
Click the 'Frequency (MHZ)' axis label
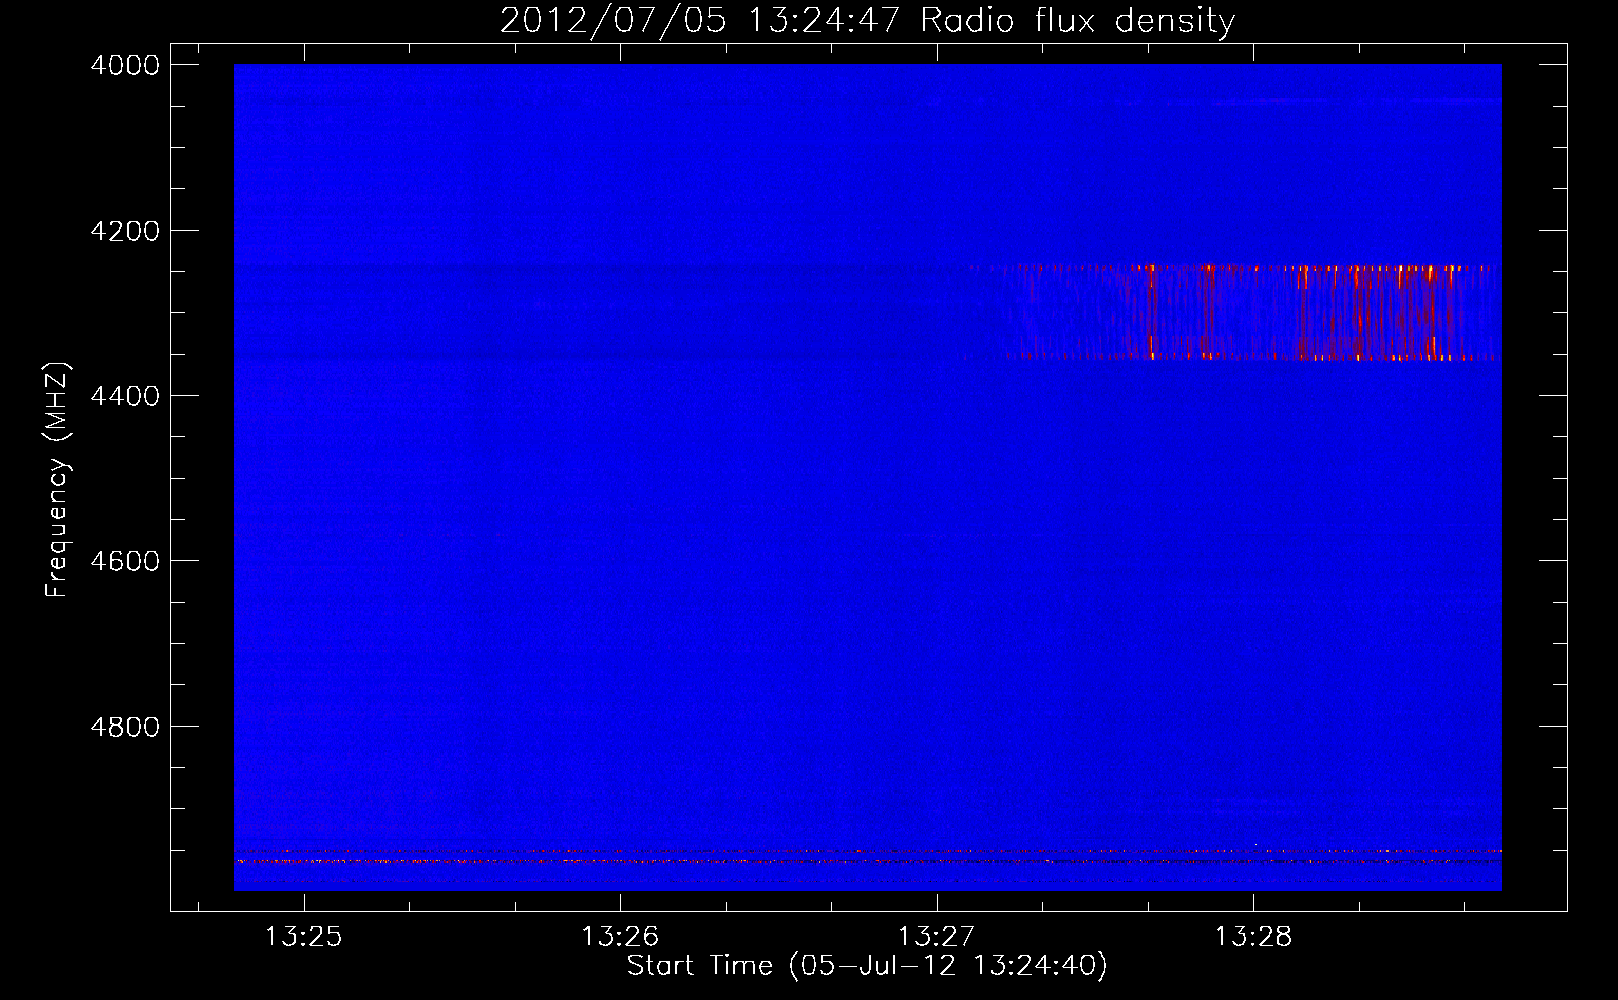pos(57,480)
